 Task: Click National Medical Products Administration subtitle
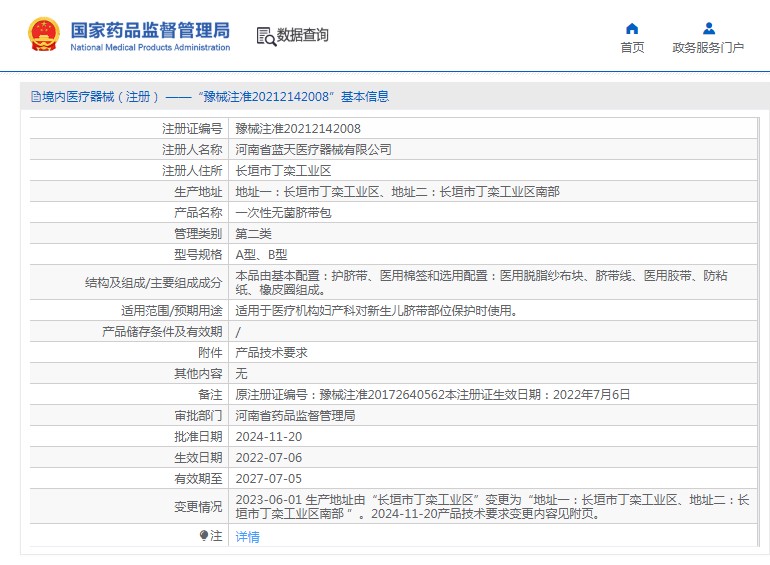pyautogui.click(x=150, y=48)
